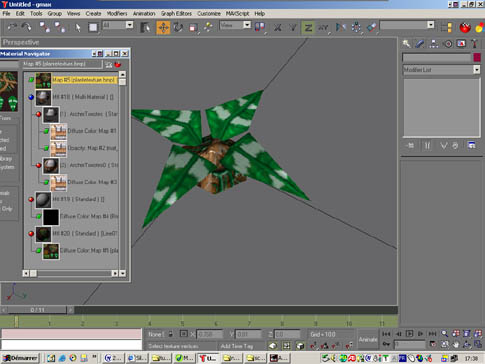485x364 pixels.
Task: Activate the Select and Scale tool
Action: [193, 27]
